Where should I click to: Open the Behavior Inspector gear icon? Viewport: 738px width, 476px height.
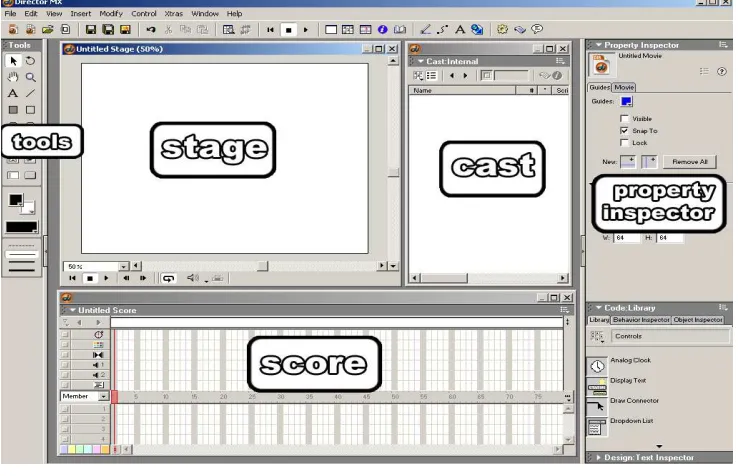click(x=503, y=29)
